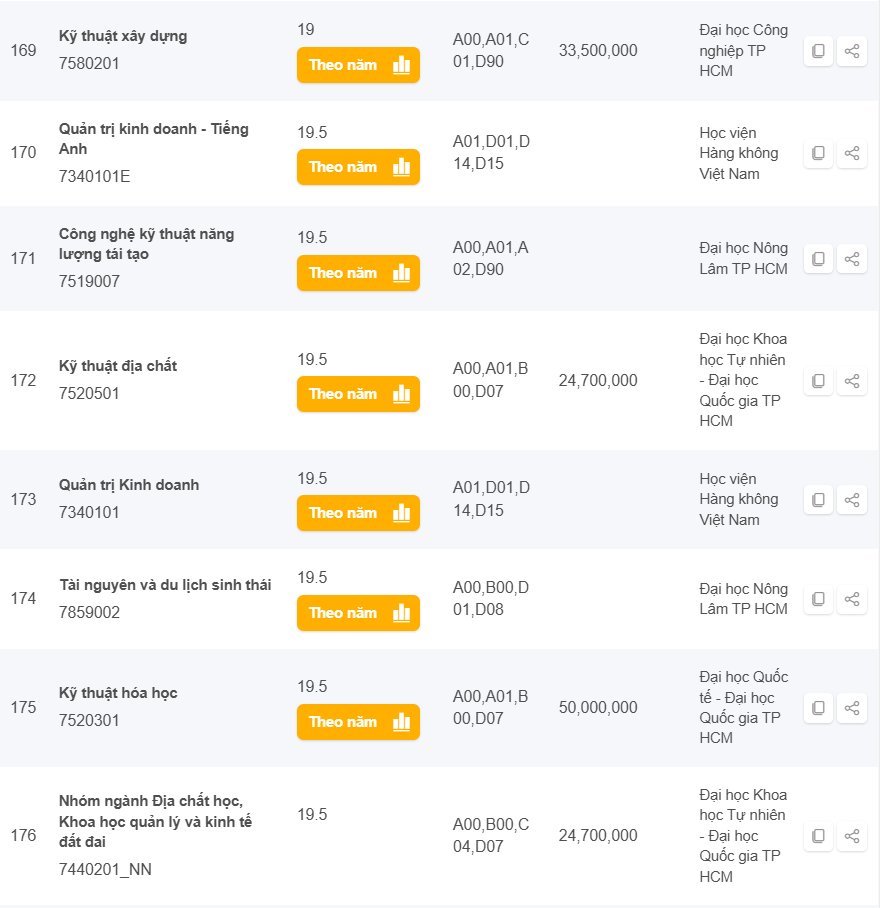Copy row 170 Quản trị kinh doanh - Tiếng Anh
The width and height of the screenshot is (880, 908).
(818, 153)
